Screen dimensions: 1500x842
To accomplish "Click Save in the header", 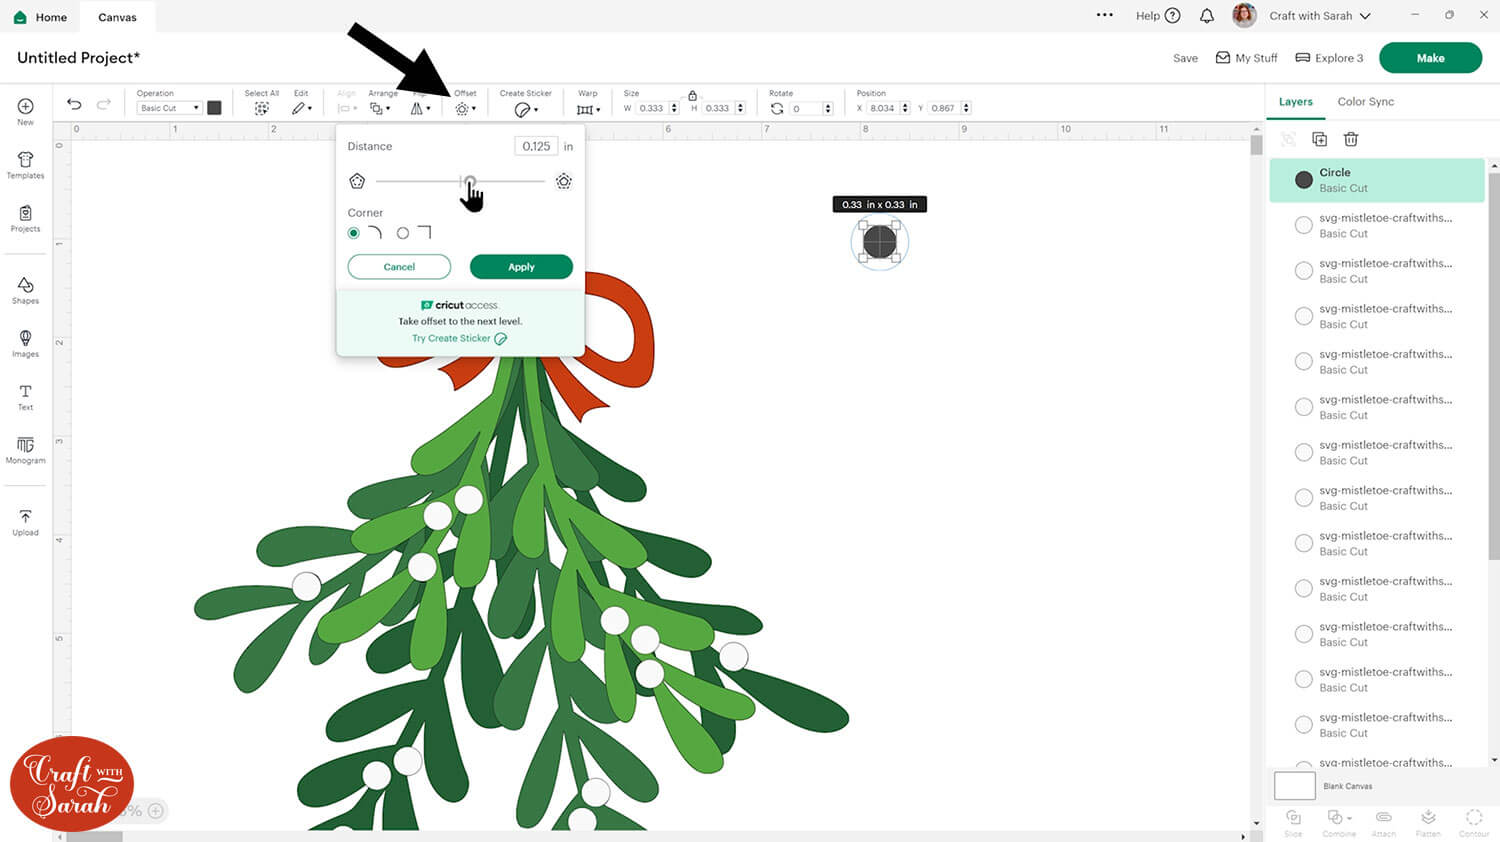I will pyautogui.click(x=1185, y=58).
